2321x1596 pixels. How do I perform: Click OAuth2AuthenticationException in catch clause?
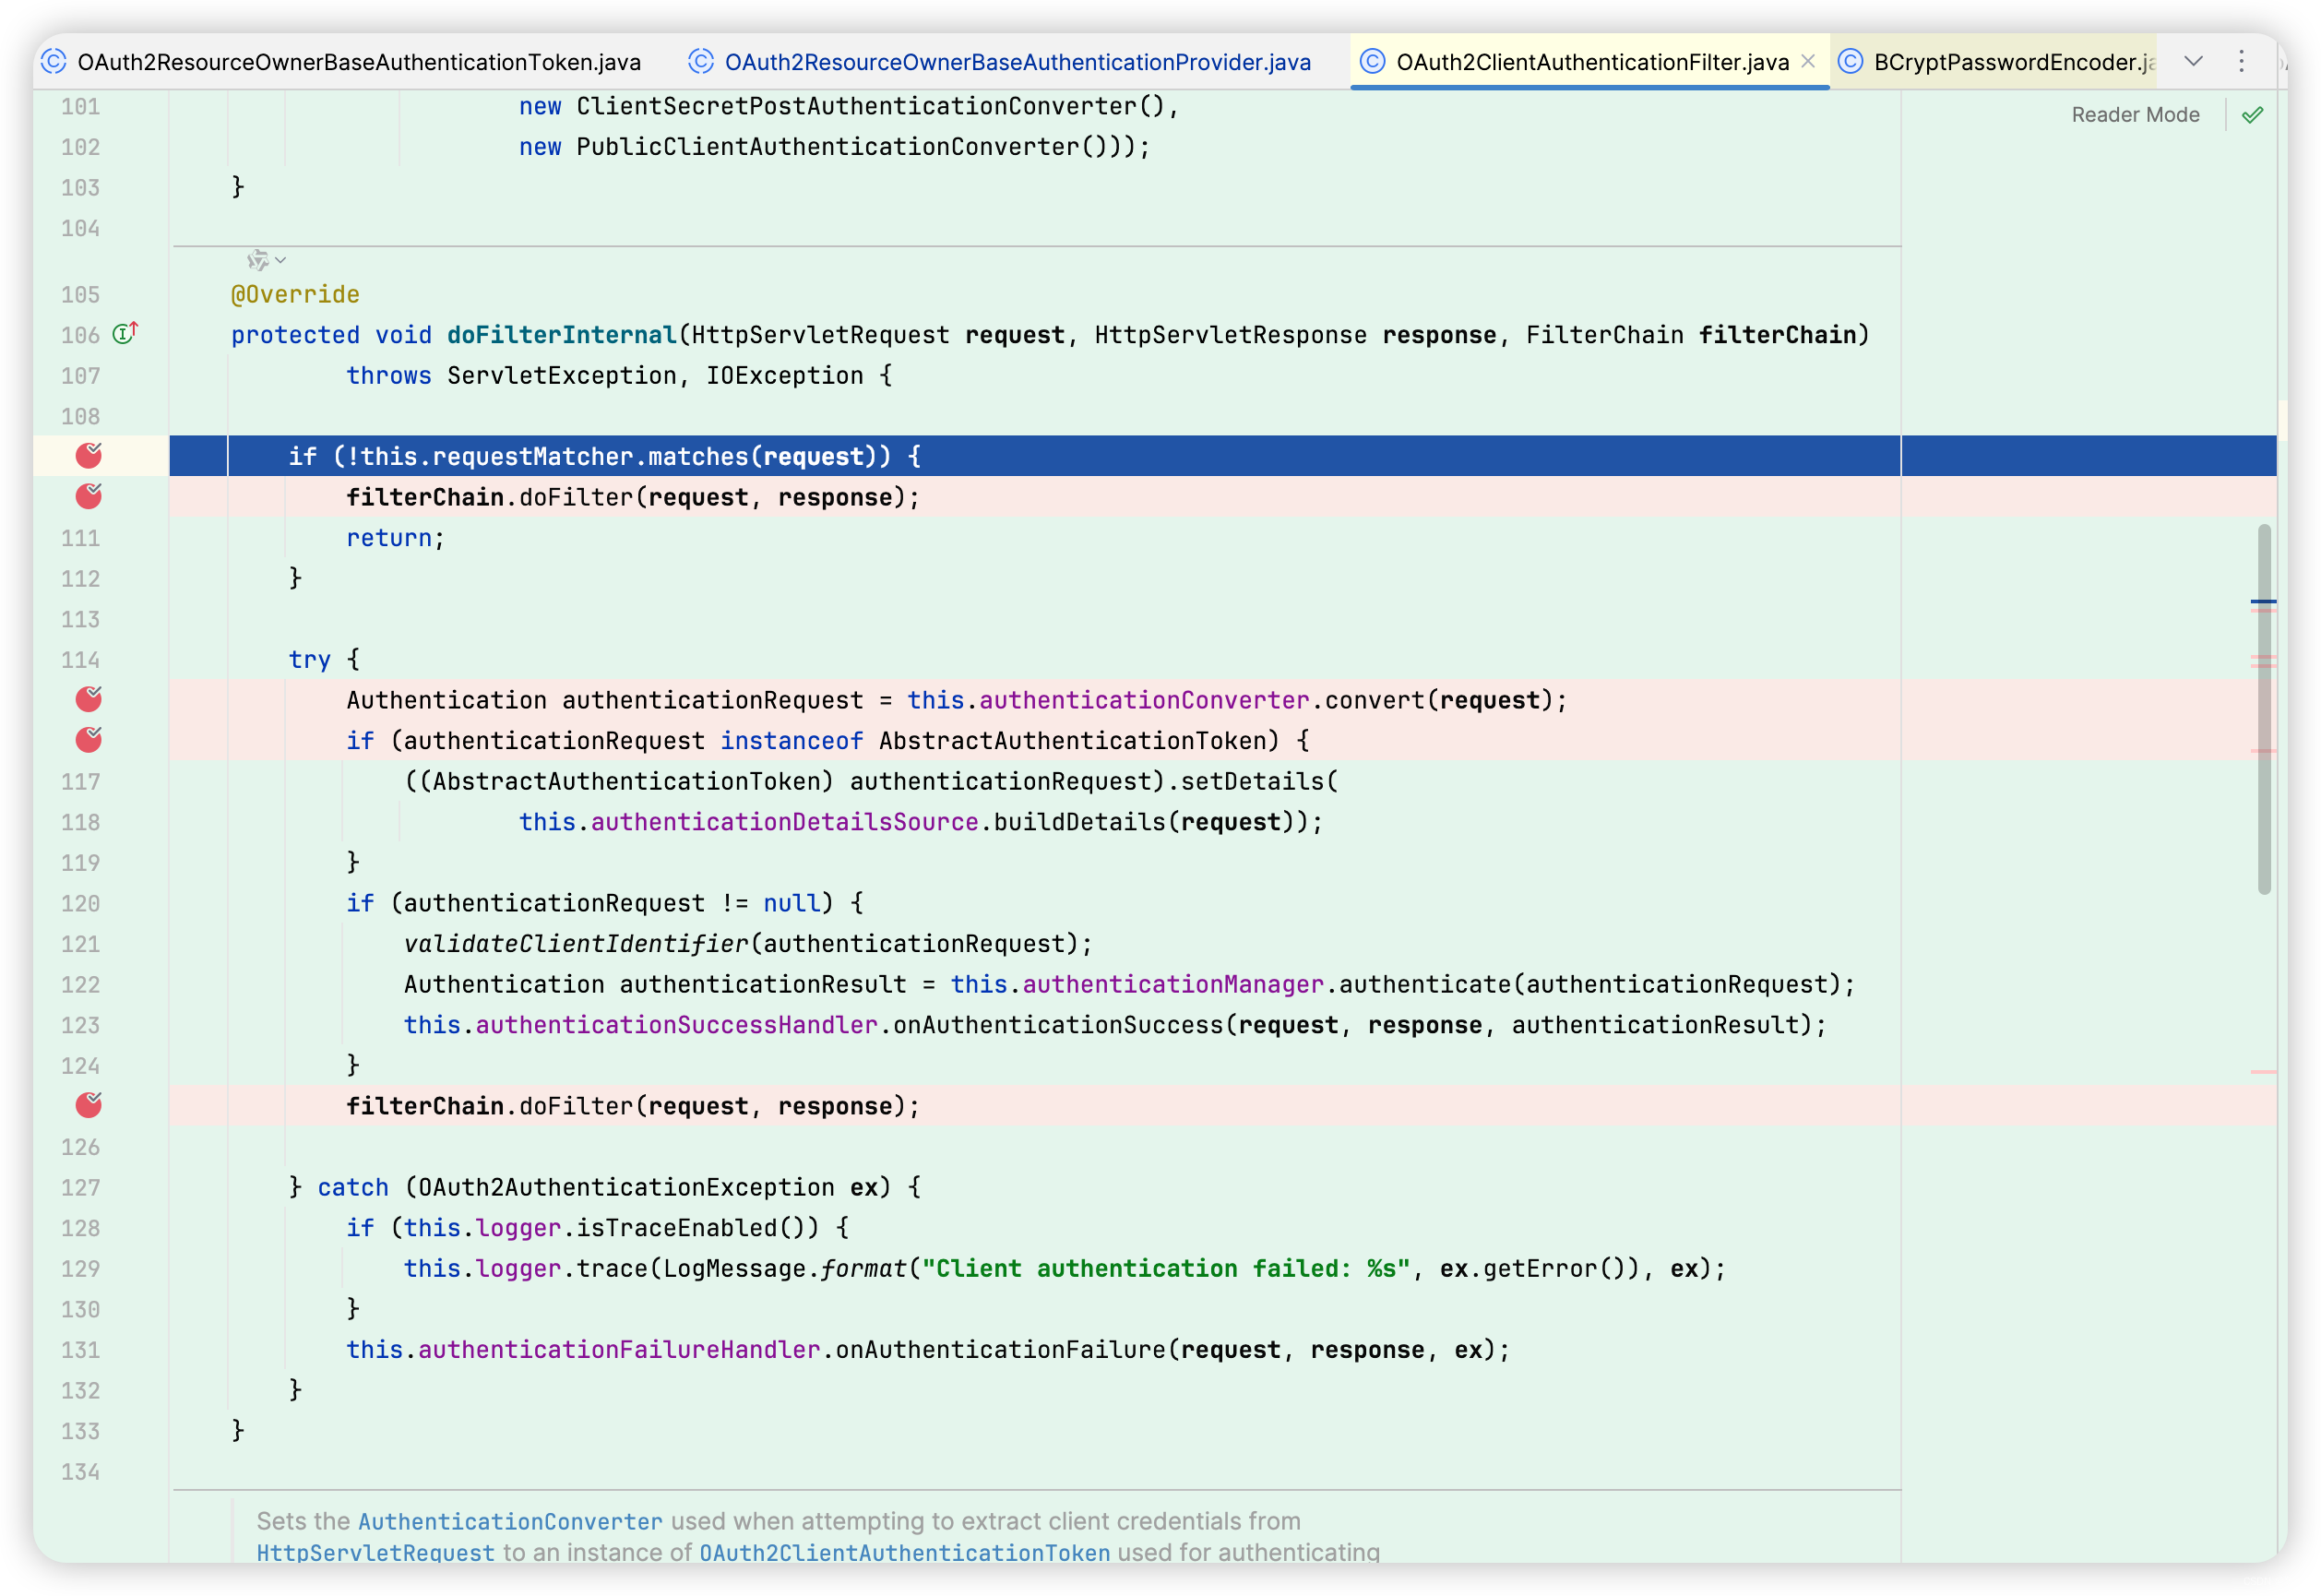click(626, 1187)
